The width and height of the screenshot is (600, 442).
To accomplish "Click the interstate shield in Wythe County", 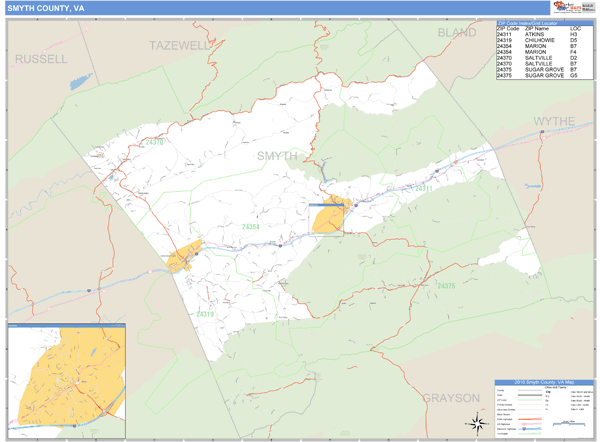I will coord(542,132).
